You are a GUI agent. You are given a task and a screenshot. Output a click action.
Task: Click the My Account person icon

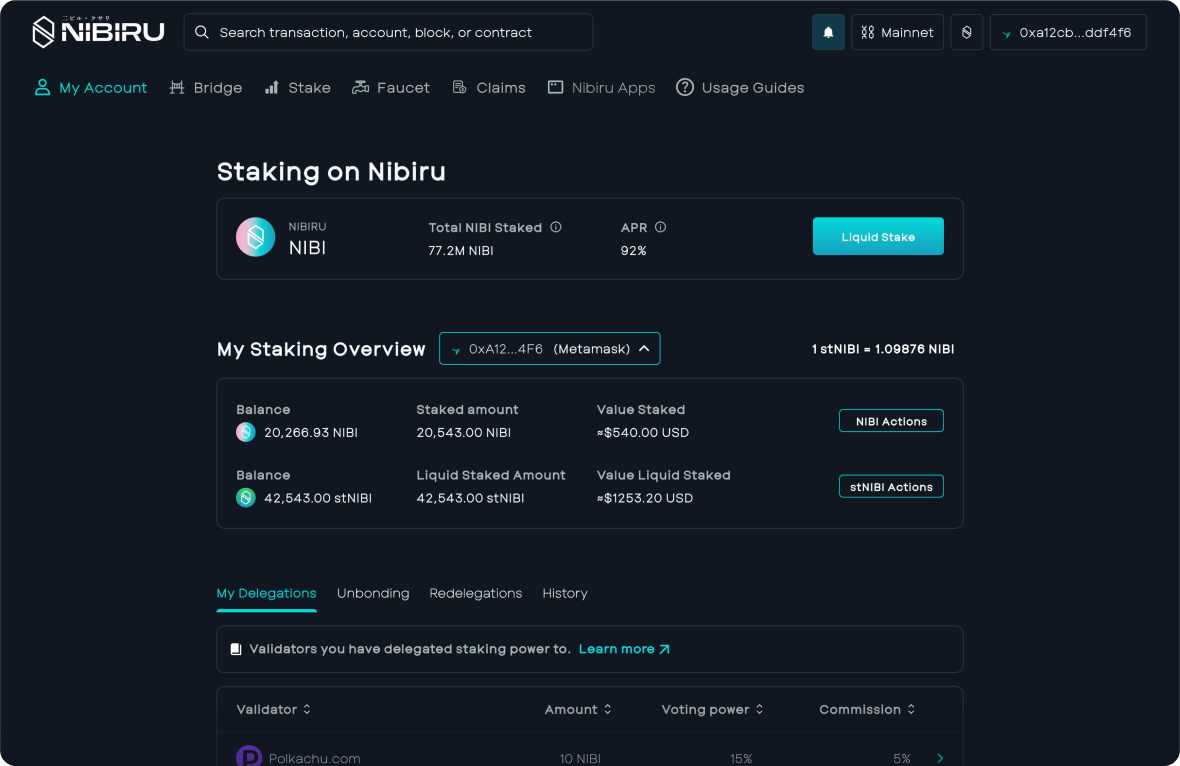pos(42,87)
